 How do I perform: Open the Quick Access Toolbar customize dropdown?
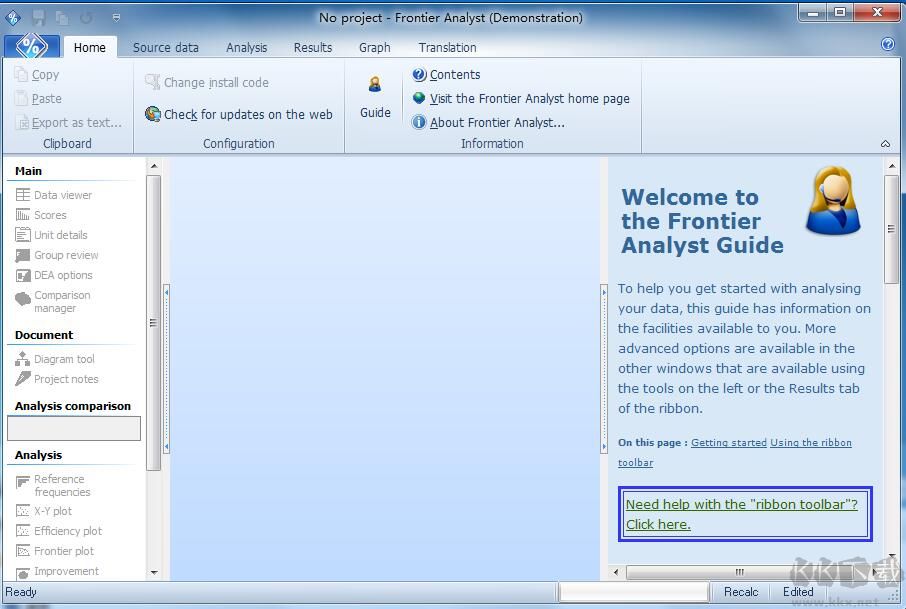tap(116, 17)
